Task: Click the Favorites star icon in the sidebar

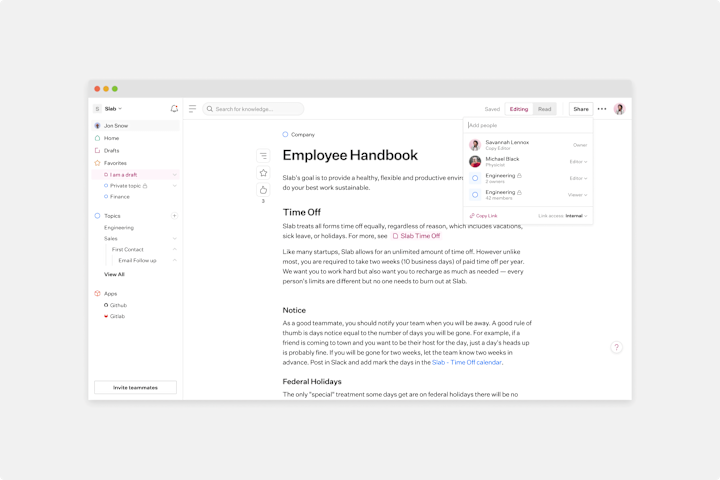Action: tap(97, 163)
